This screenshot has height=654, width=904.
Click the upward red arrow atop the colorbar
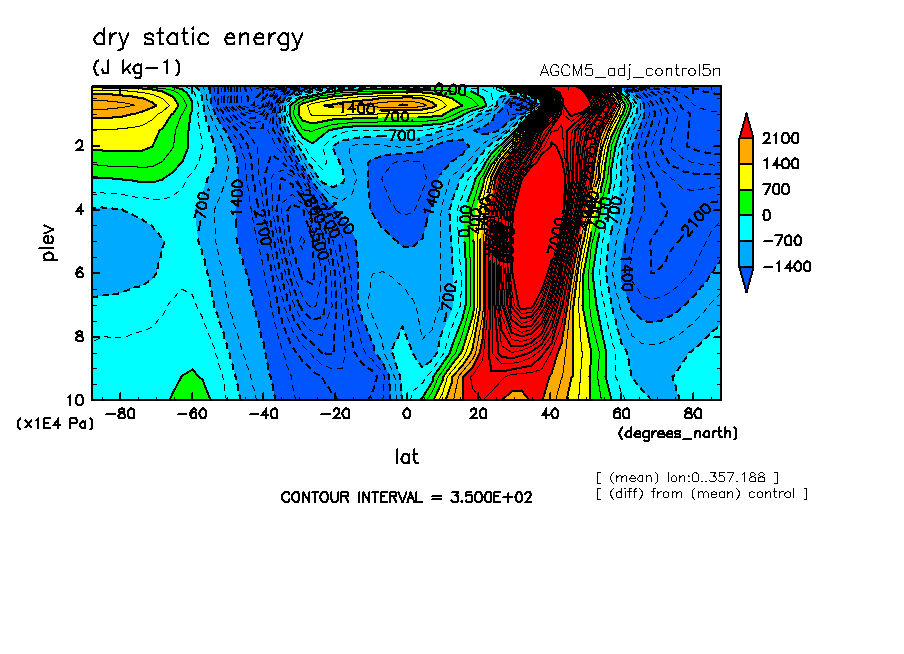(746, 126)
